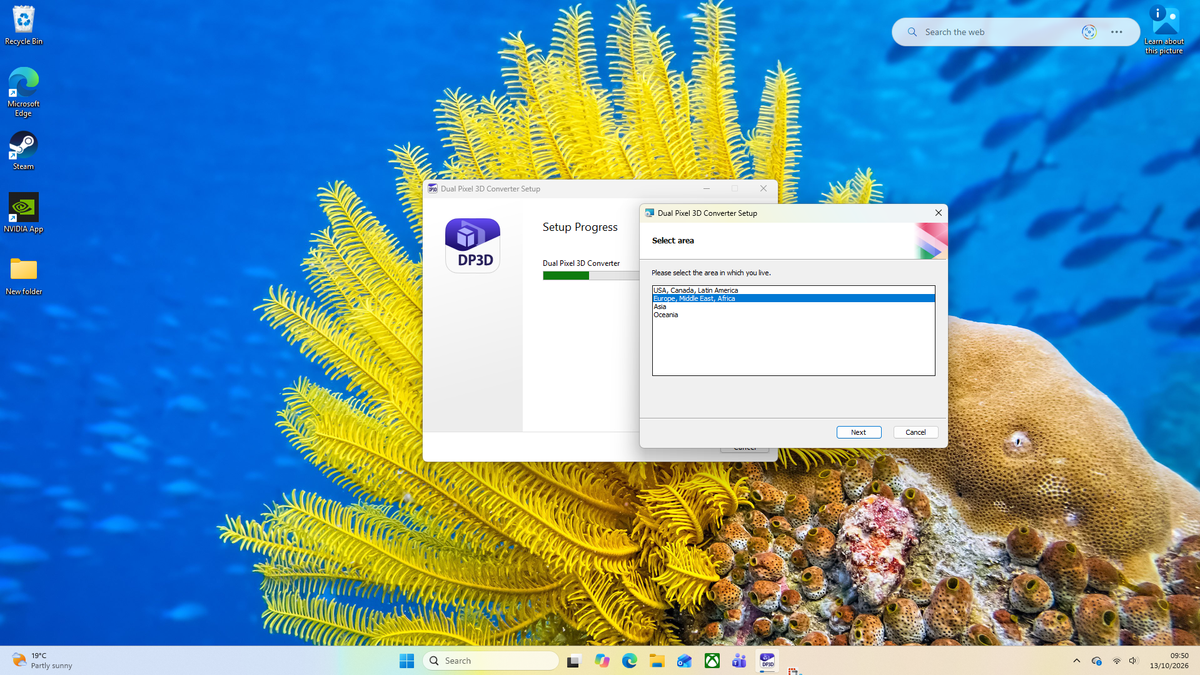The image size is (1200, 675).
Task: Click the Microsoft Edge desktop shortcut
Action: pos(23,92)
